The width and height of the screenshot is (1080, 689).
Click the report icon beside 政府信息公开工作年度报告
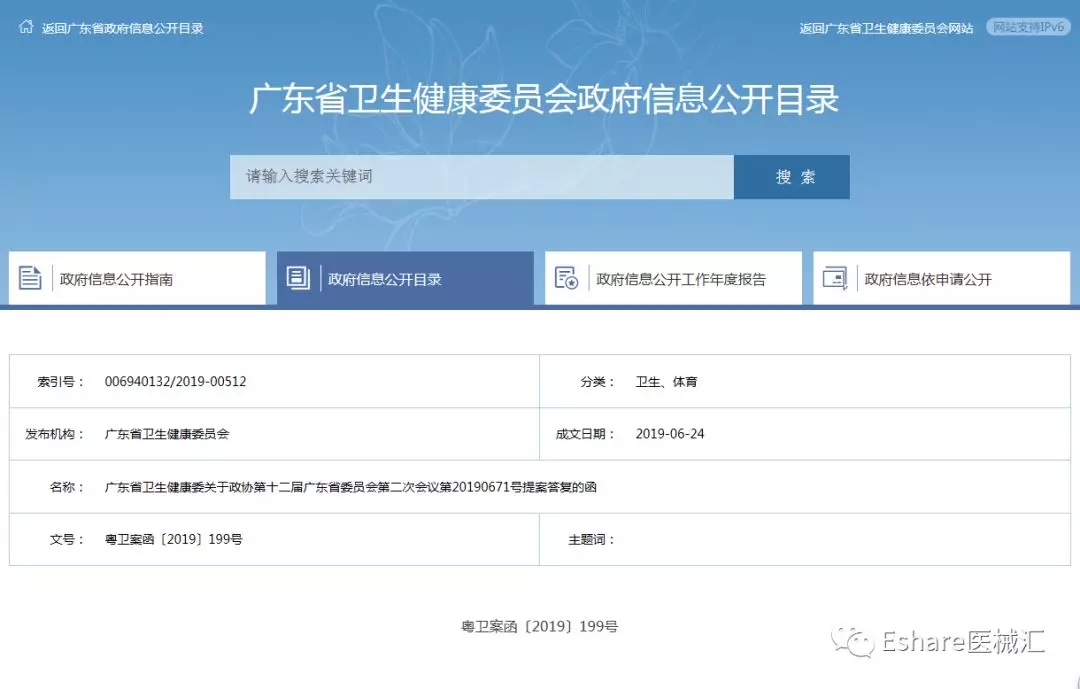click(x=566, y=279)
